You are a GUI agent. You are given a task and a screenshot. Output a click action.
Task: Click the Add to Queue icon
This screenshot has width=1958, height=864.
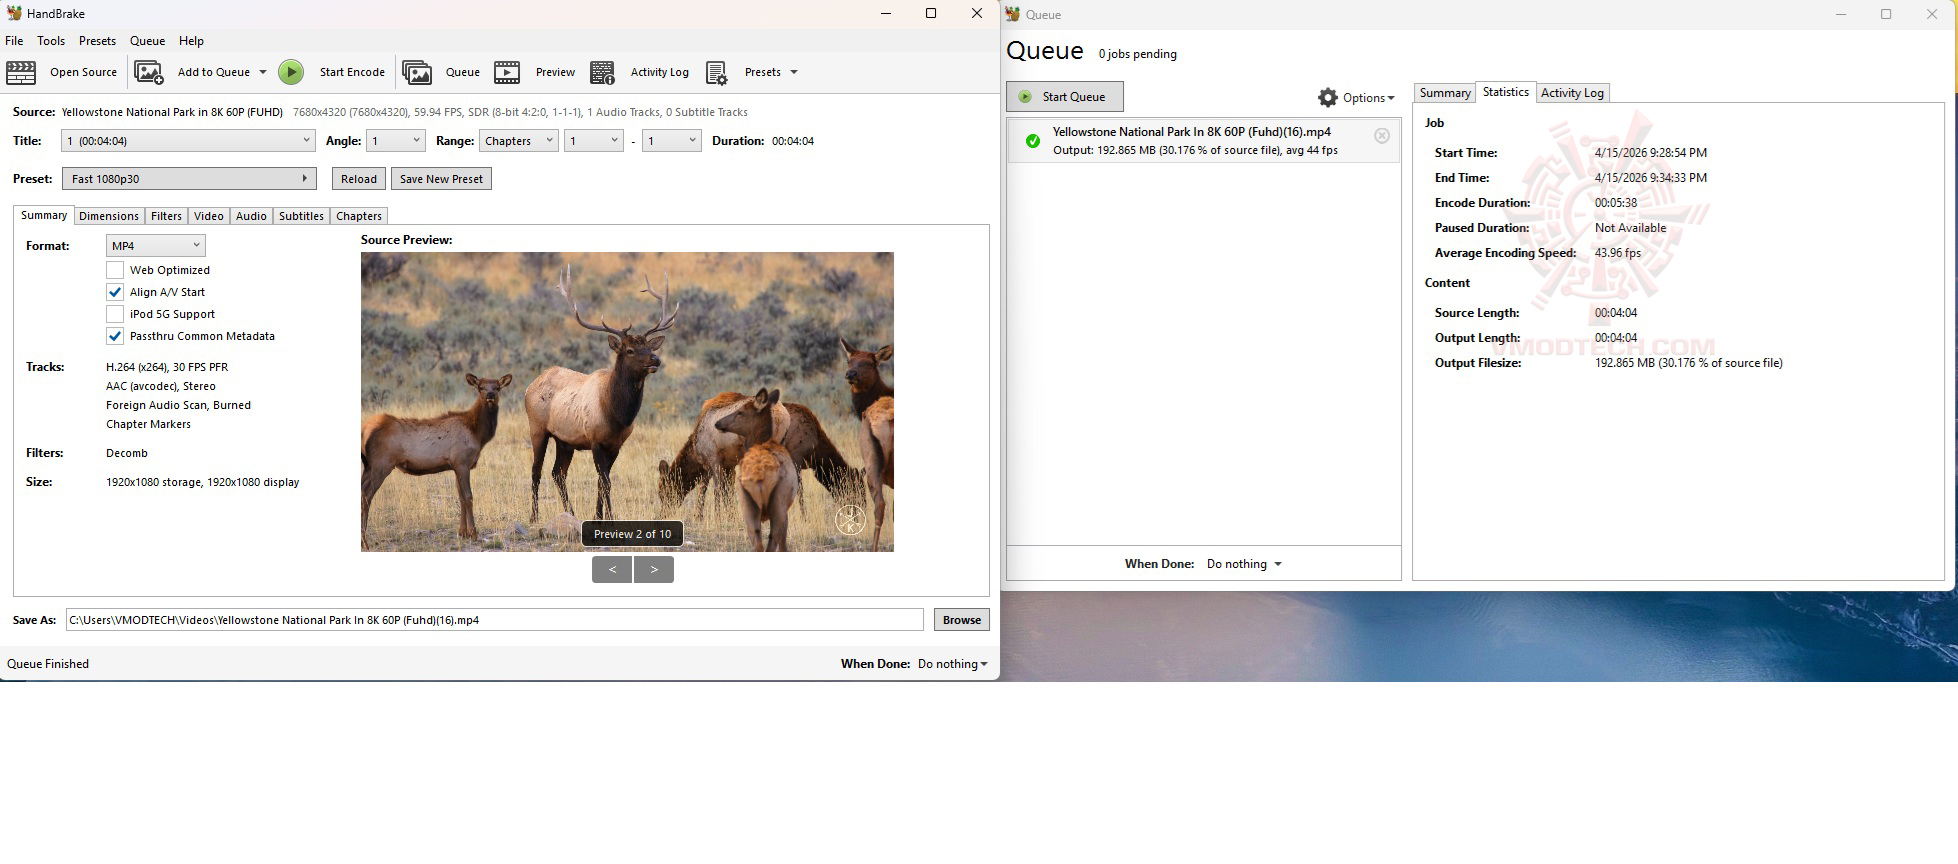point(149,72)
